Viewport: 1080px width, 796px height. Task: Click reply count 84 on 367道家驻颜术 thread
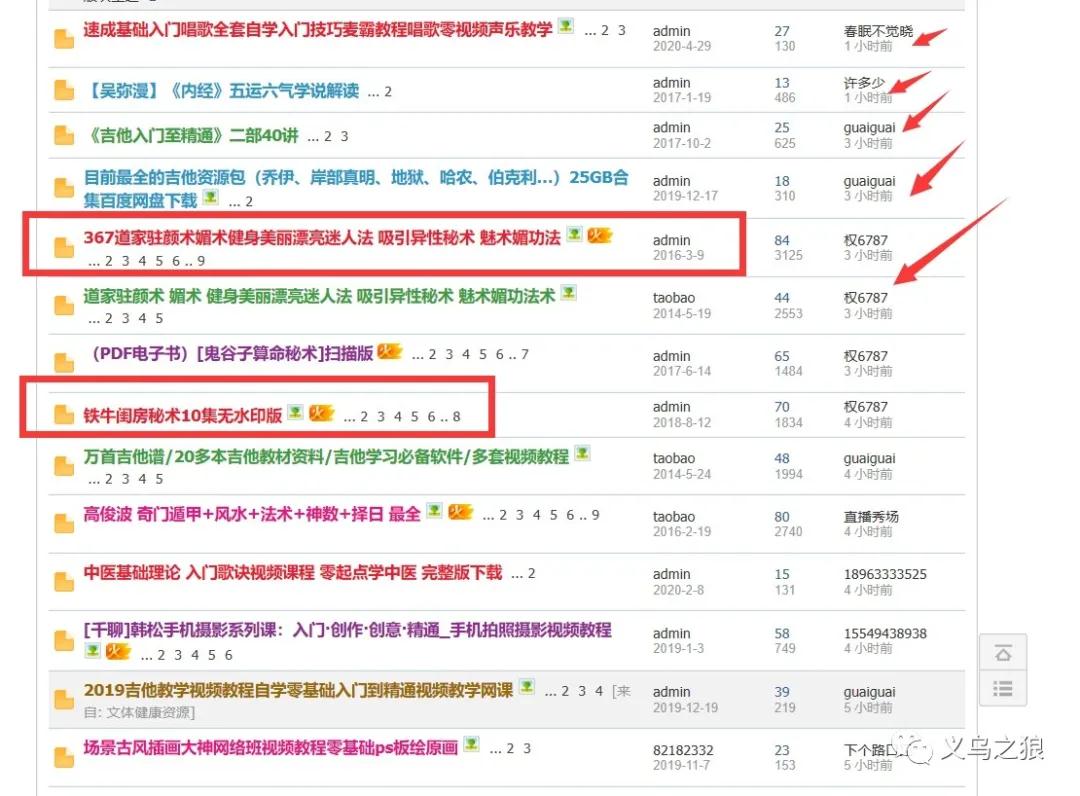click(782, 240)
